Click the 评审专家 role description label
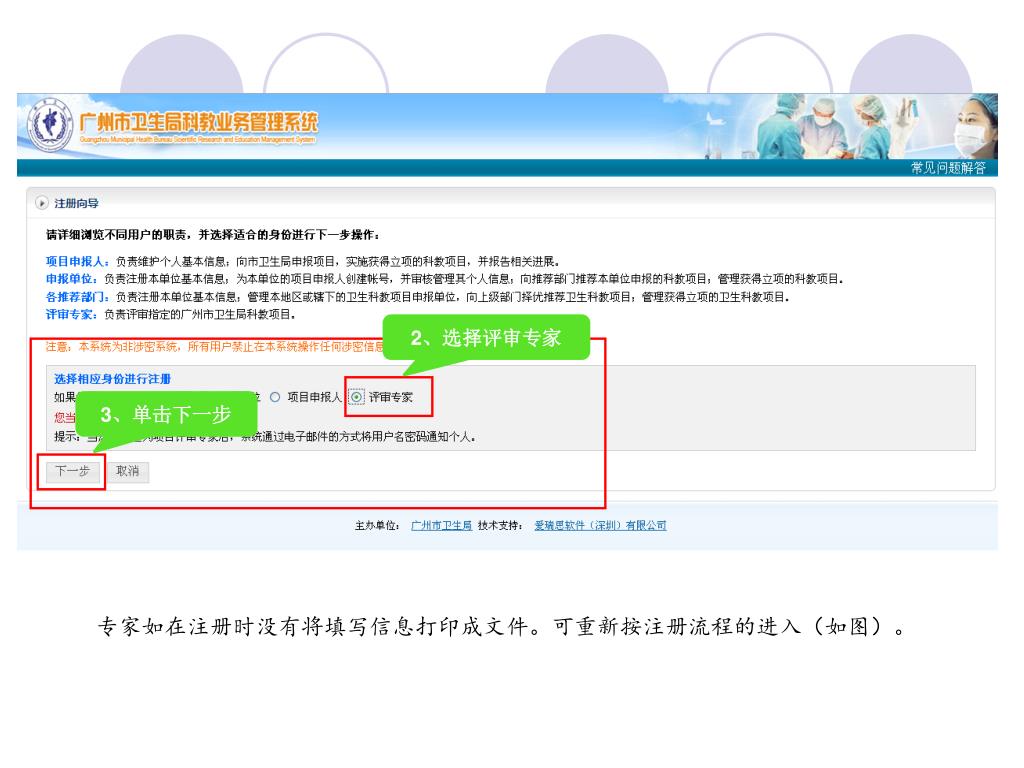This screenshot has width=1024, height=768. pos(72,314)
